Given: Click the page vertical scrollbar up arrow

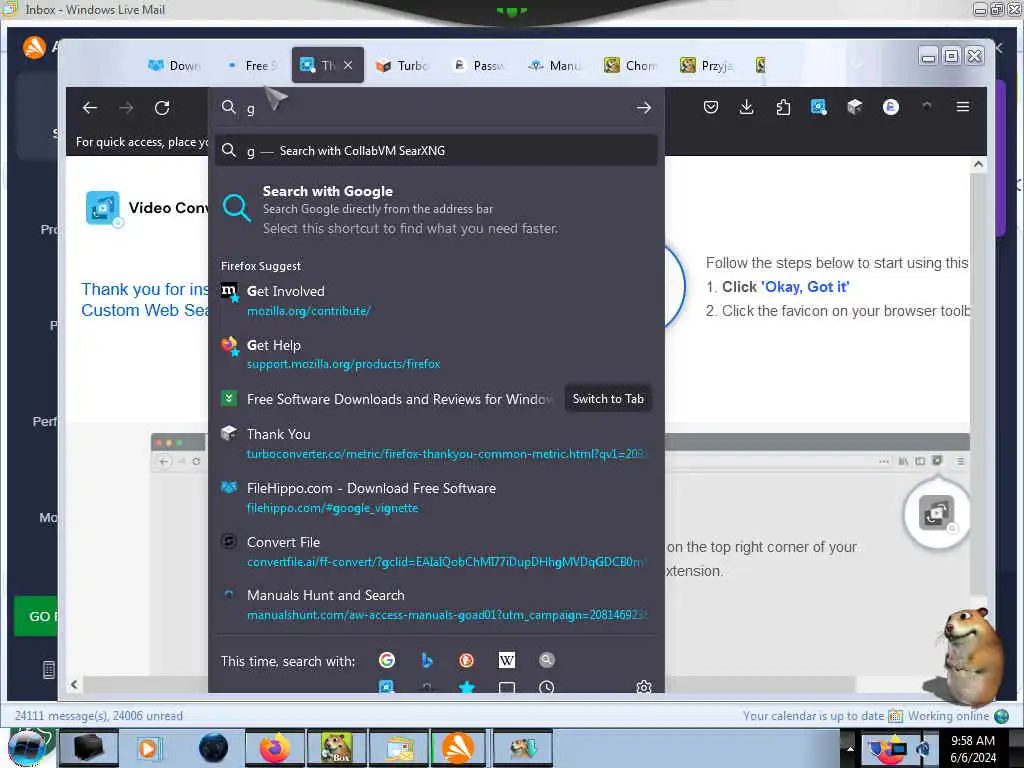Looking at the screenshot, I should (978, 164).
